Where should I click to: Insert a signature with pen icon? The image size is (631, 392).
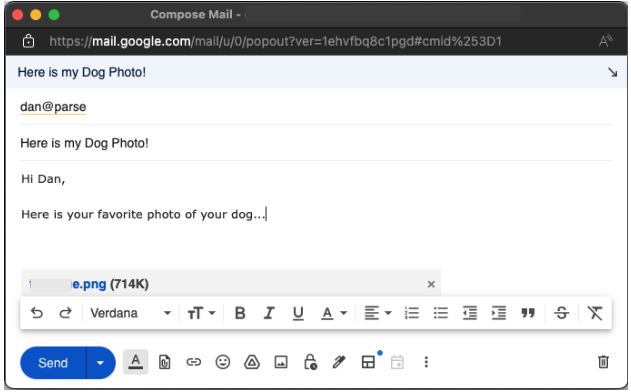pyautogui.click(x=339, y=362)
